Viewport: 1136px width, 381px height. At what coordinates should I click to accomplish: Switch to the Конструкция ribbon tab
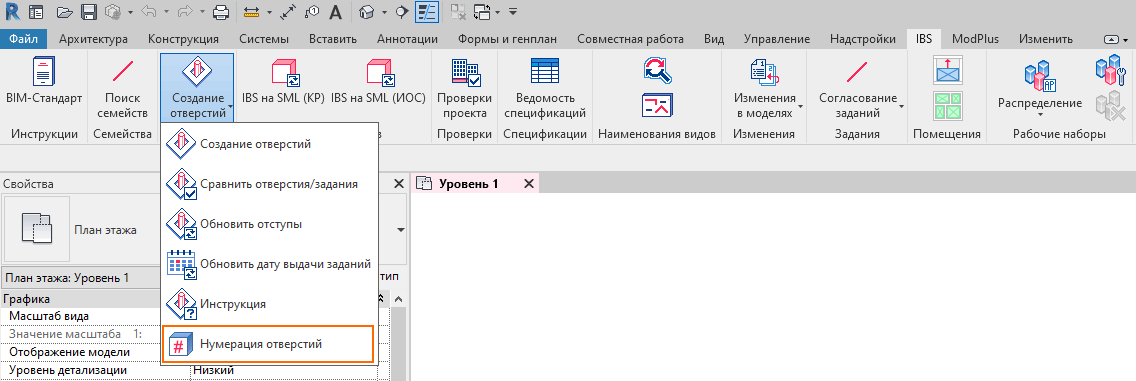click(x=183, y=39)
